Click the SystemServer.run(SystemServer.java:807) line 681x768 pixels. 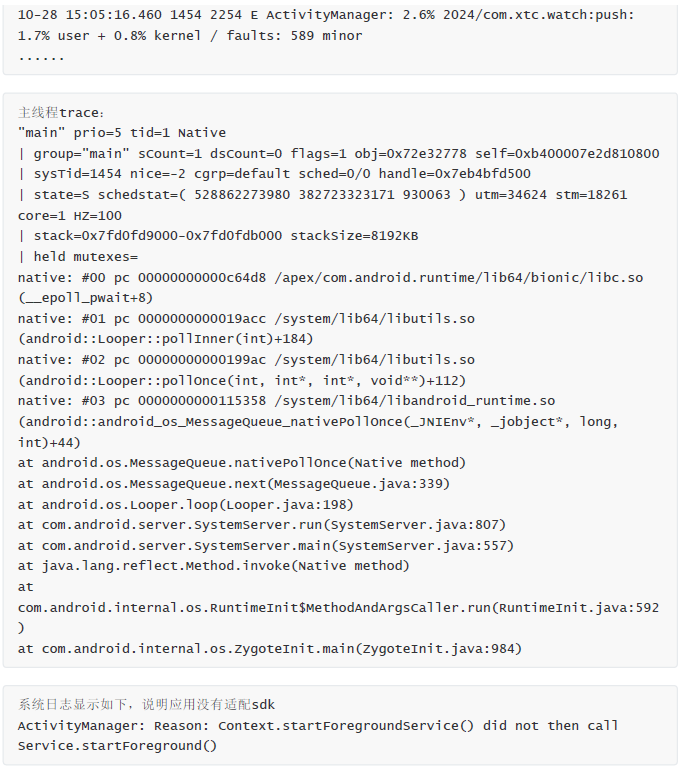coord(262,525)
